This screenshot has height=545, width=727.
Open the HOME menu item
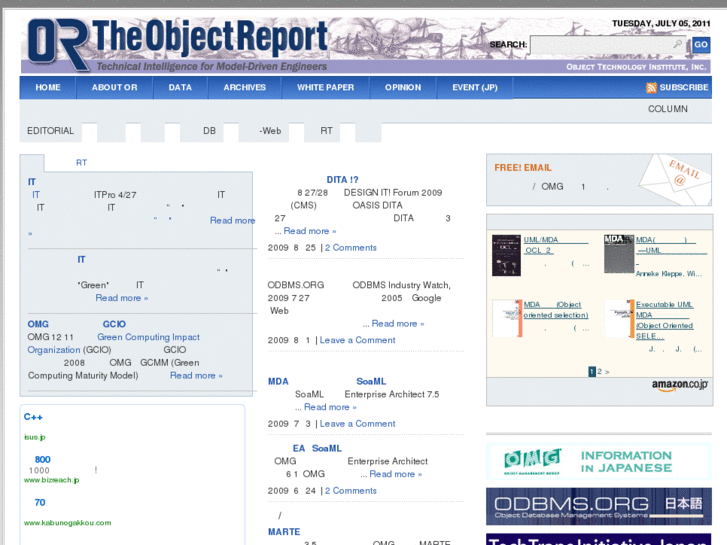pyautogui.click(x=48, y=88)
